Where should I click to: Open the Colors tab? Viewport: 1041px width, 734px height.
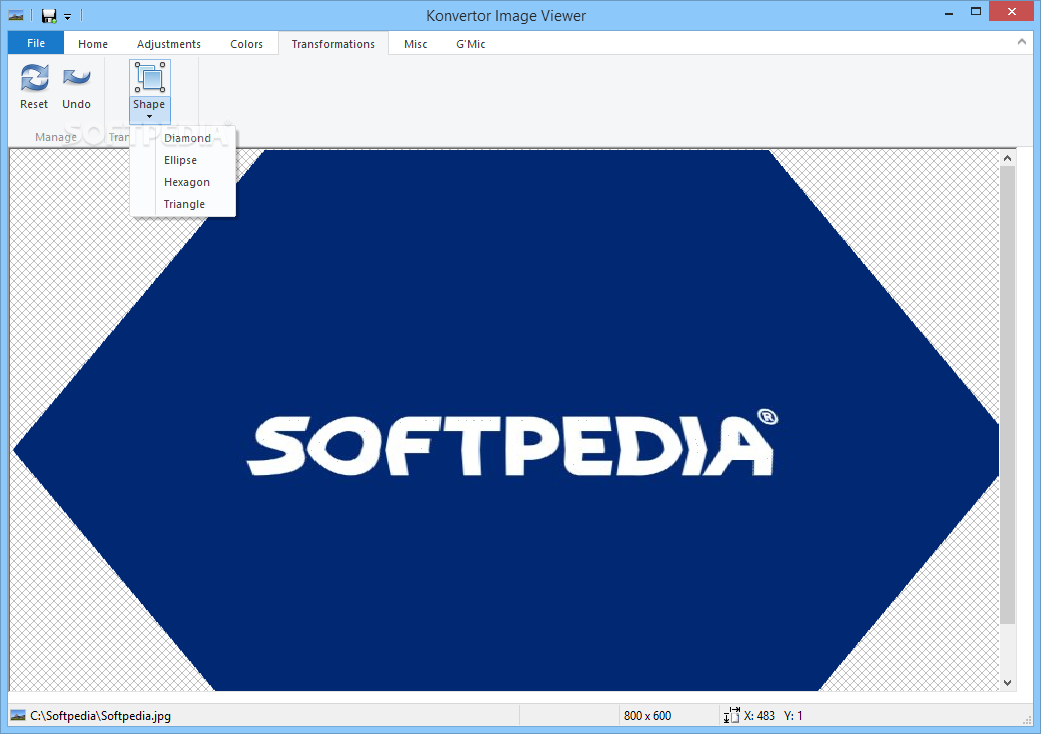point(246,44)
